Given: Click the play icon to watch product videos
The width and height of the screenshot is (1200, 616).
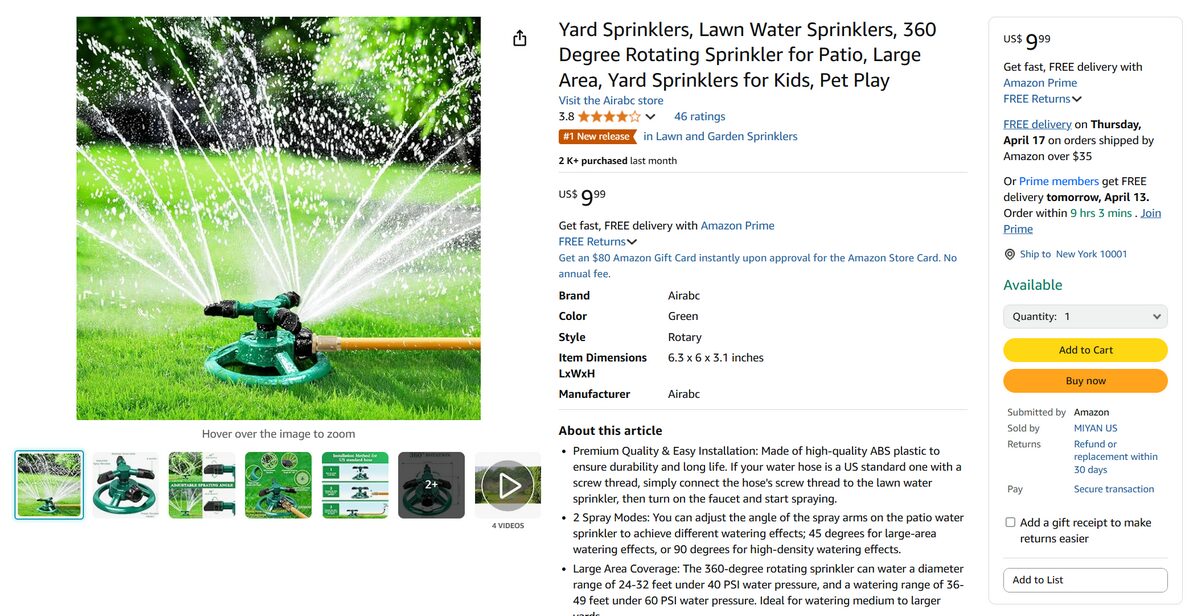Looking at the screenshot, I should point(508,485).
